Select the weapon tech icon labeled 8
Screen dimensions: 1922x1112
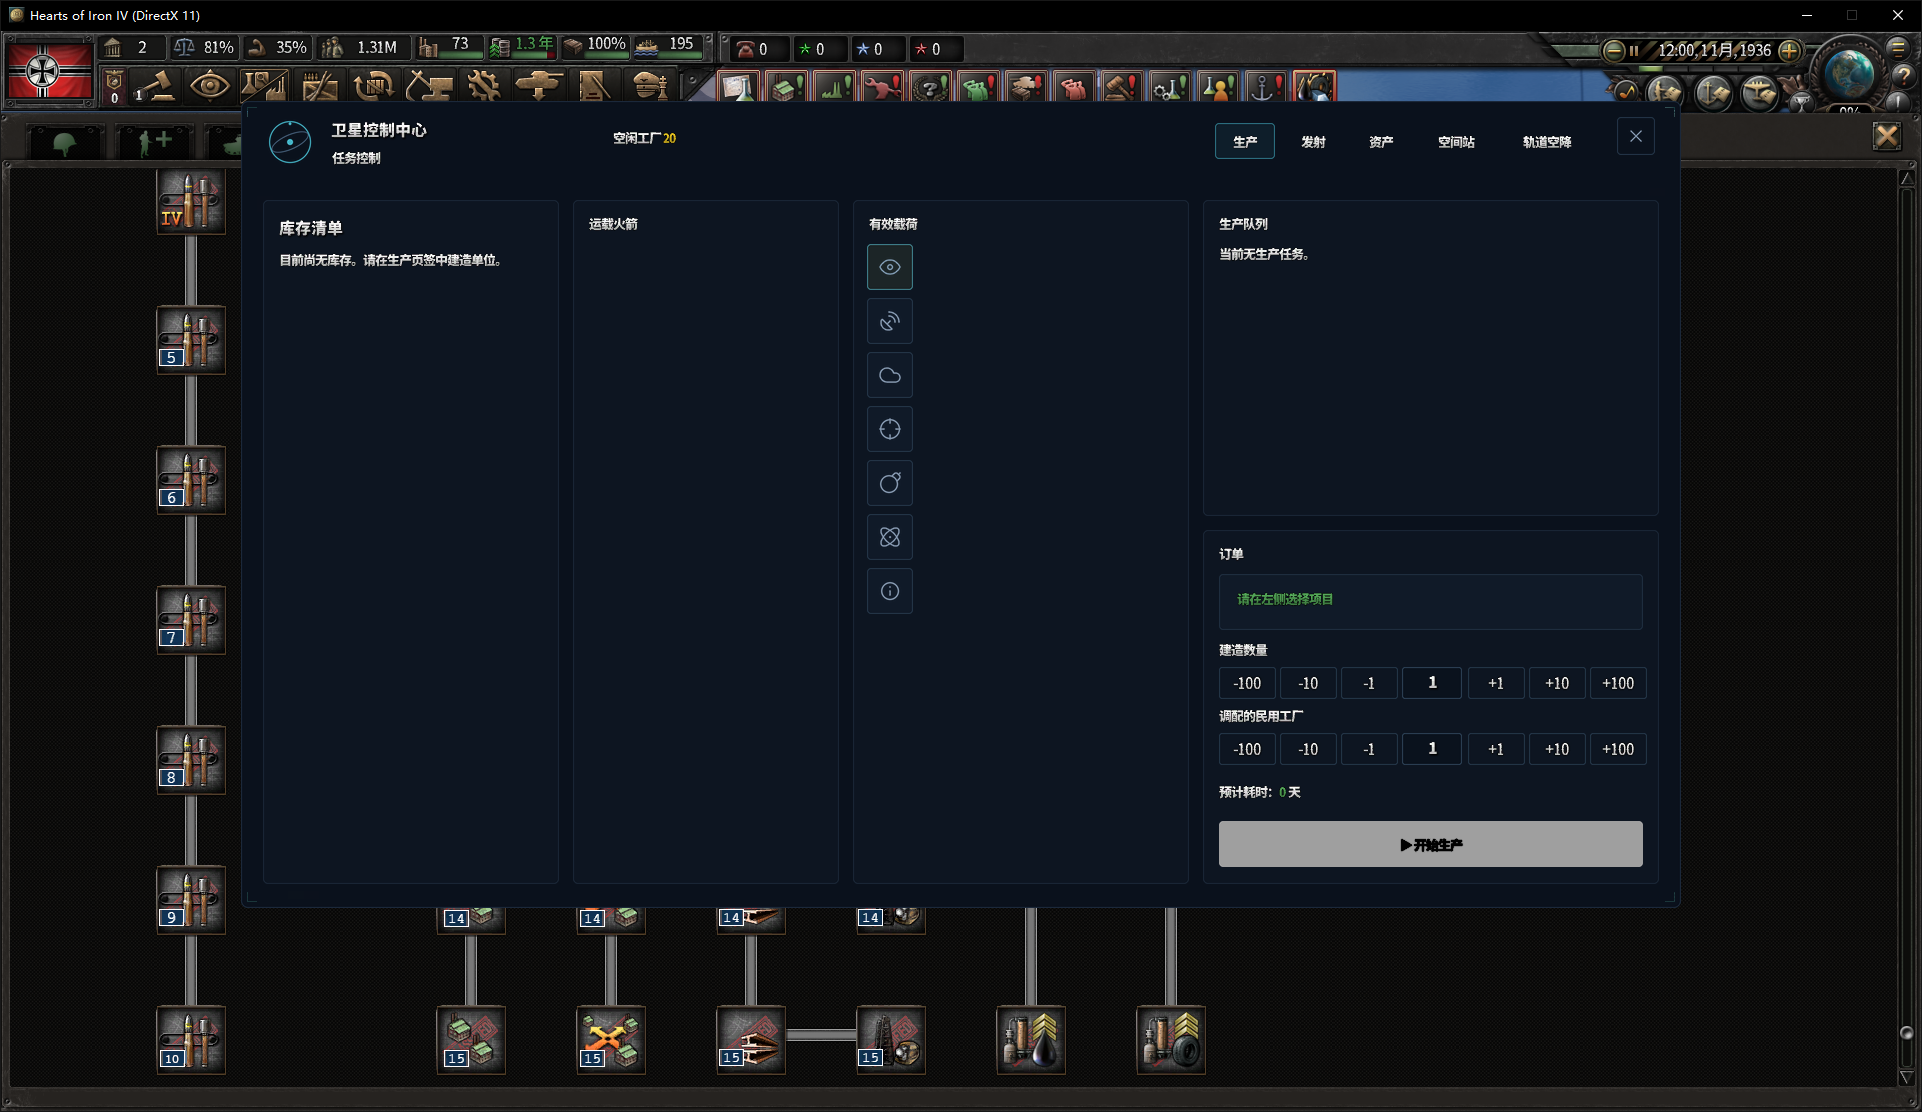pyautogui.click(x=191, y=760)
